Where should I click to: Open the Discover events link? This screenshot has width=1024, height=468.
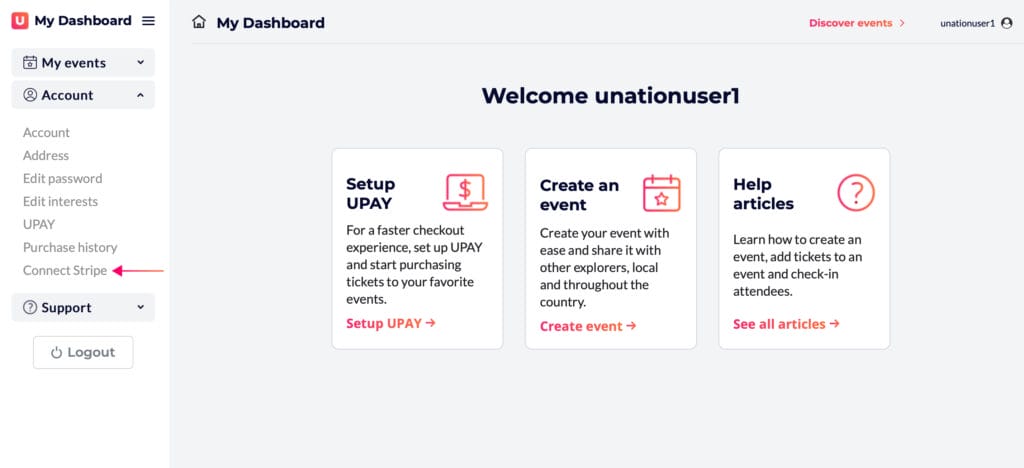pos(857,23)
